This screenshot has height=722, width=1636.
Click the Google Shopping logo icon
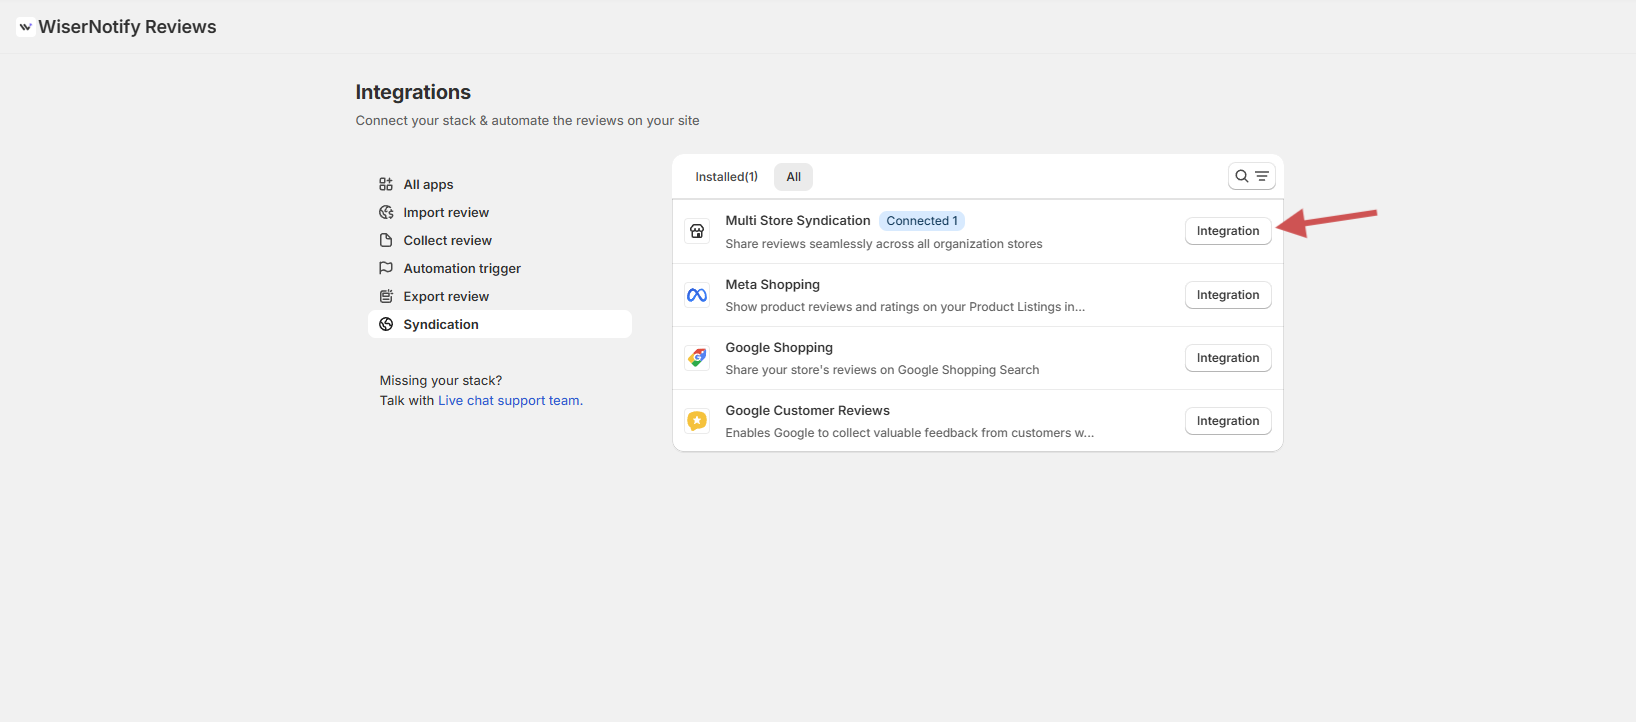pyautogui.click(x=697, y=358)
